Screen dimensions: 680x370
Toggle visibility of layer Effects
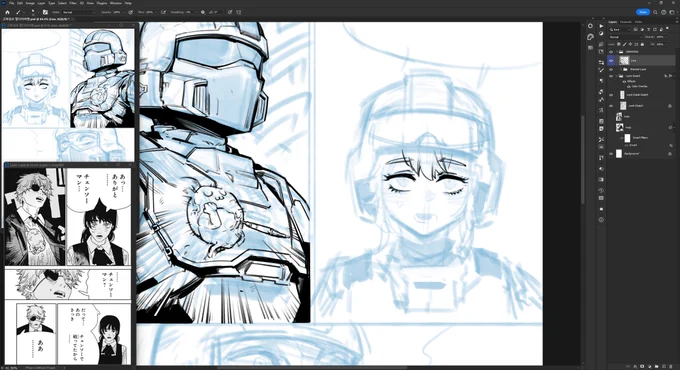point(624,82)
